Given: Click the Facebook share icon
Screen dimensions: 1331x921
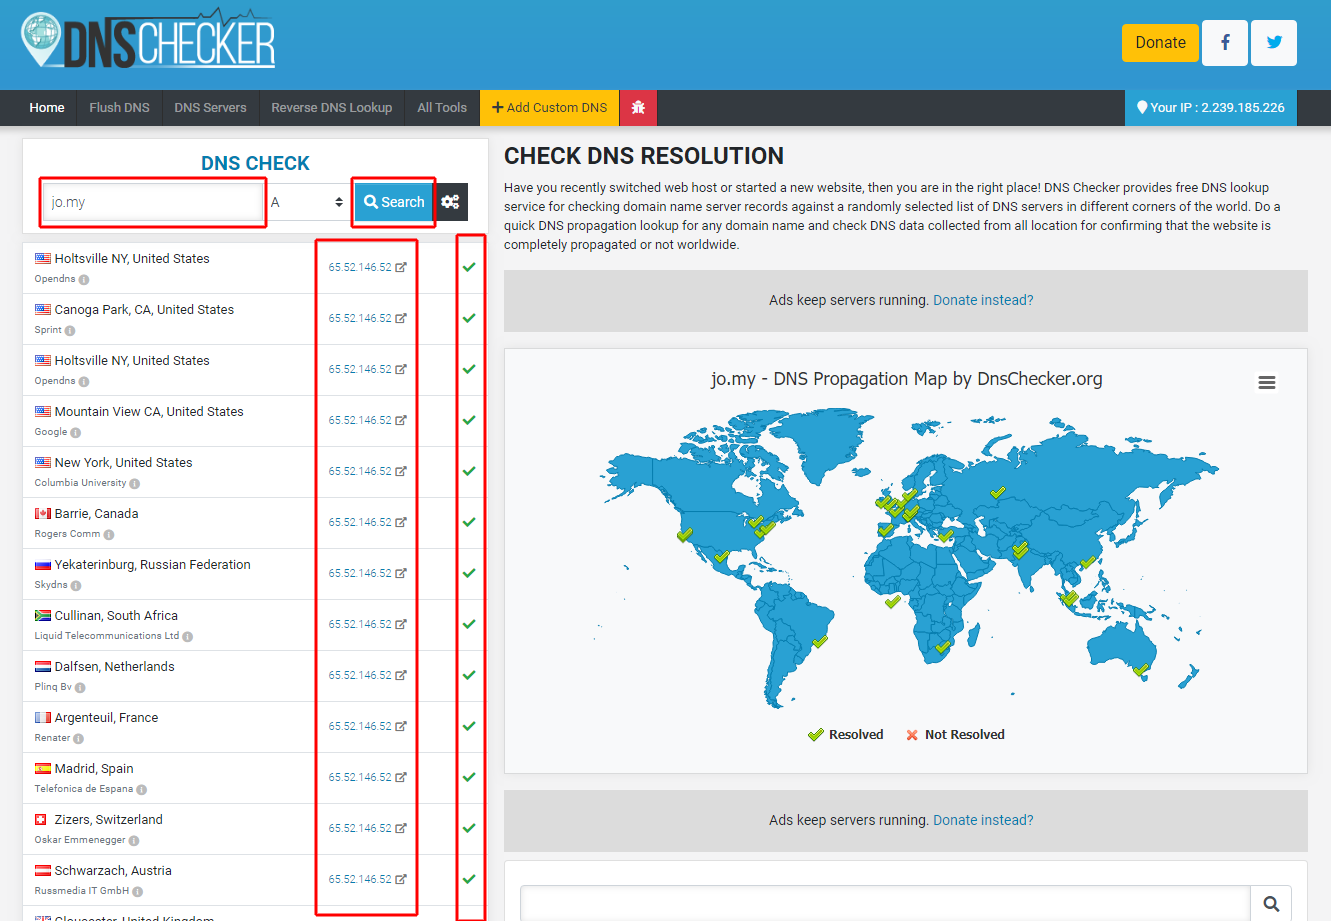Looking at the screenshot, I should [1224, 43].
